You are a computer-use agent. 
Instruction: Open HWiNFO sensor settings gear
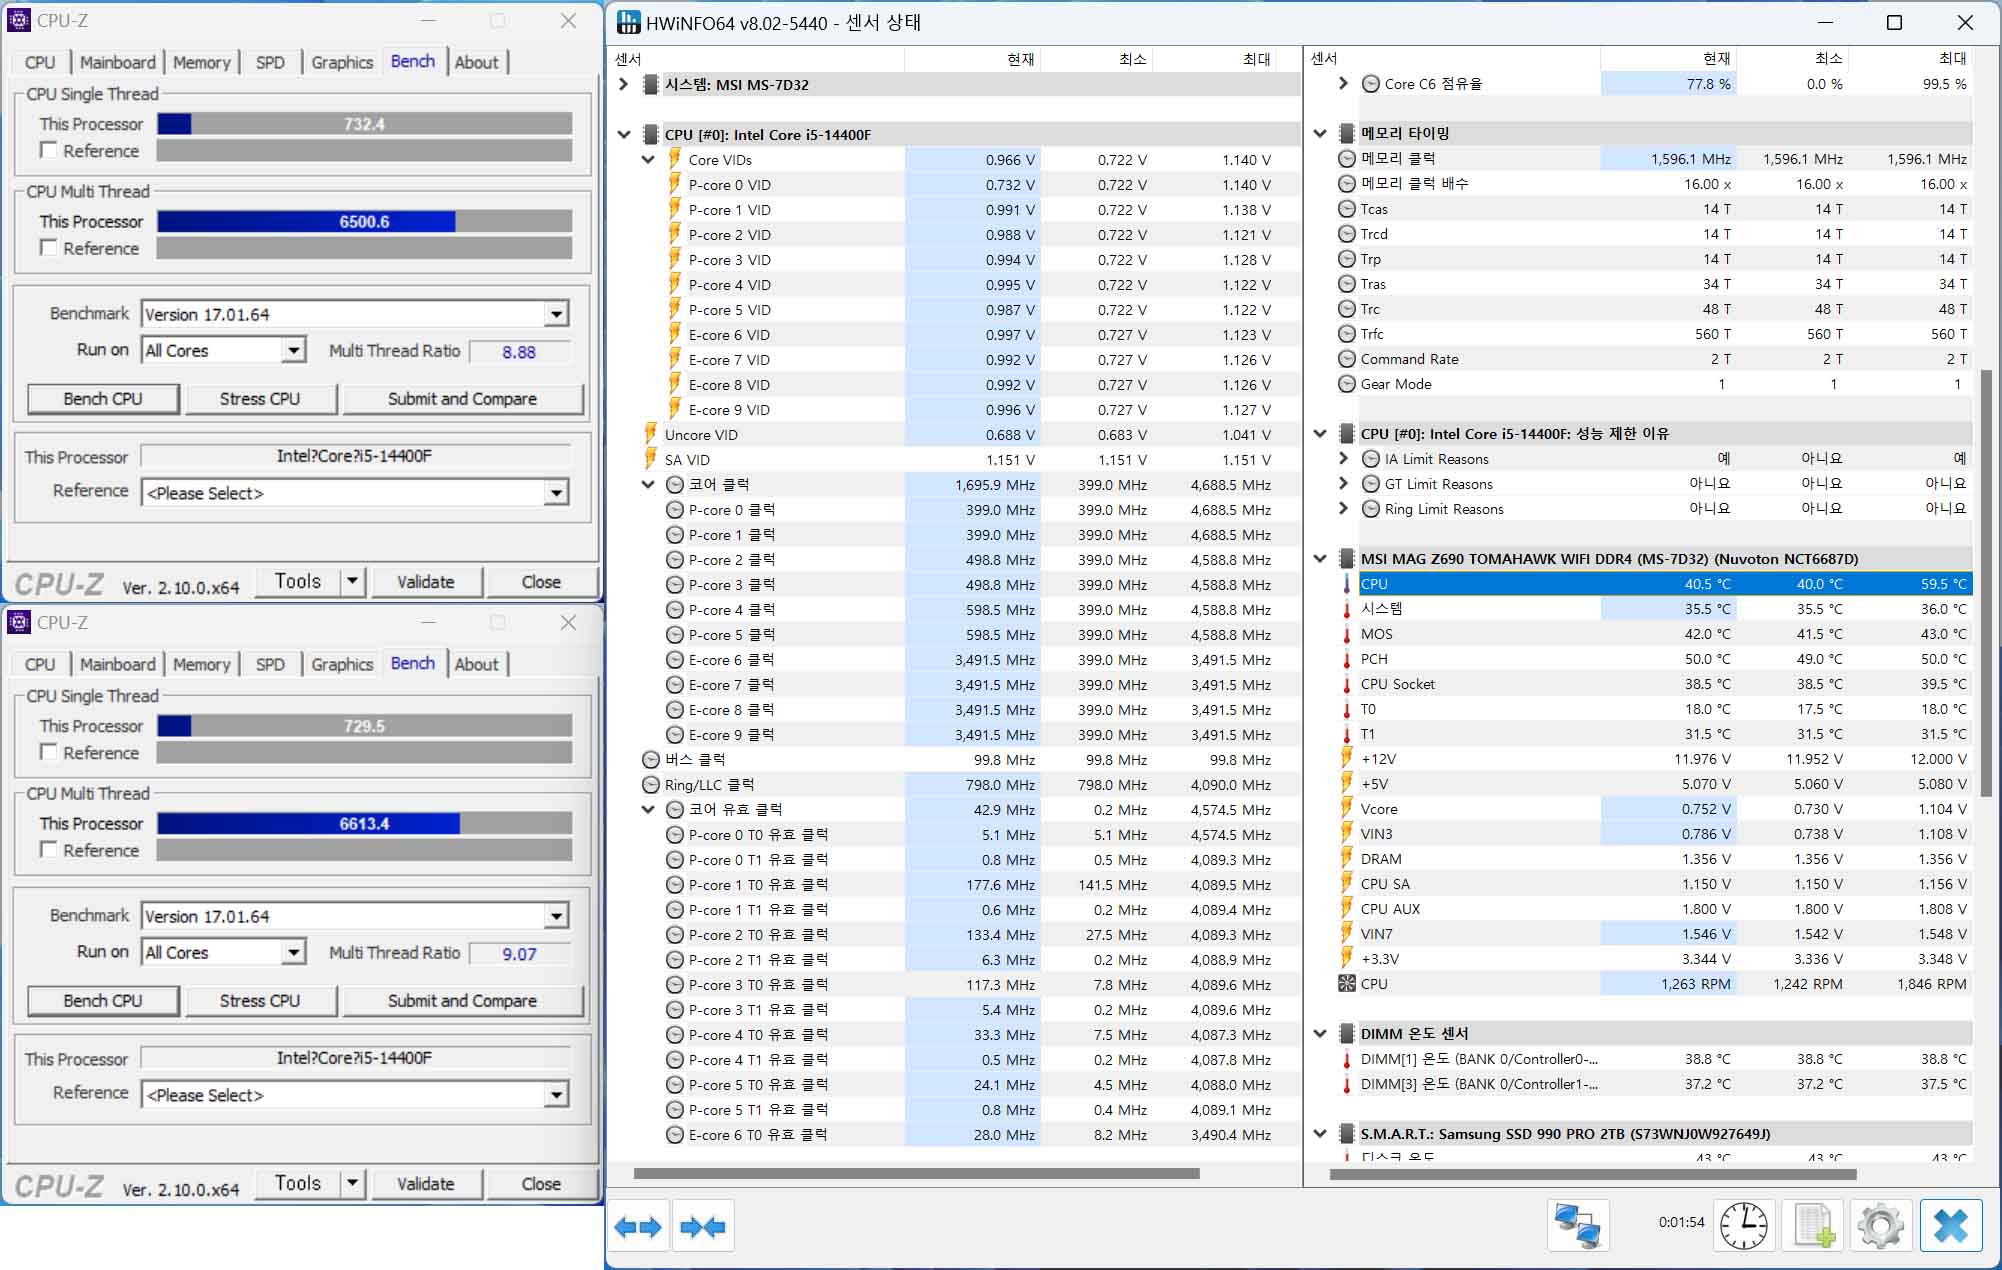[1880, 1226]
